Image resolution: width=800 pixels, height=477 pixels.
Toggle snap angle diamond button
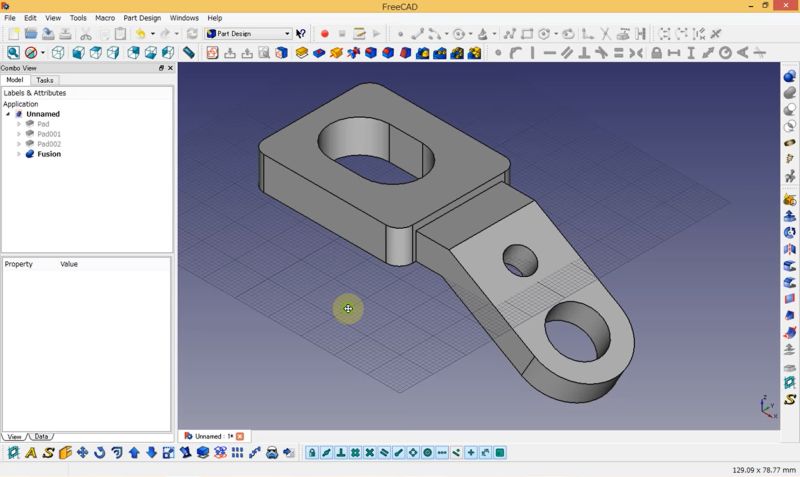413,453
